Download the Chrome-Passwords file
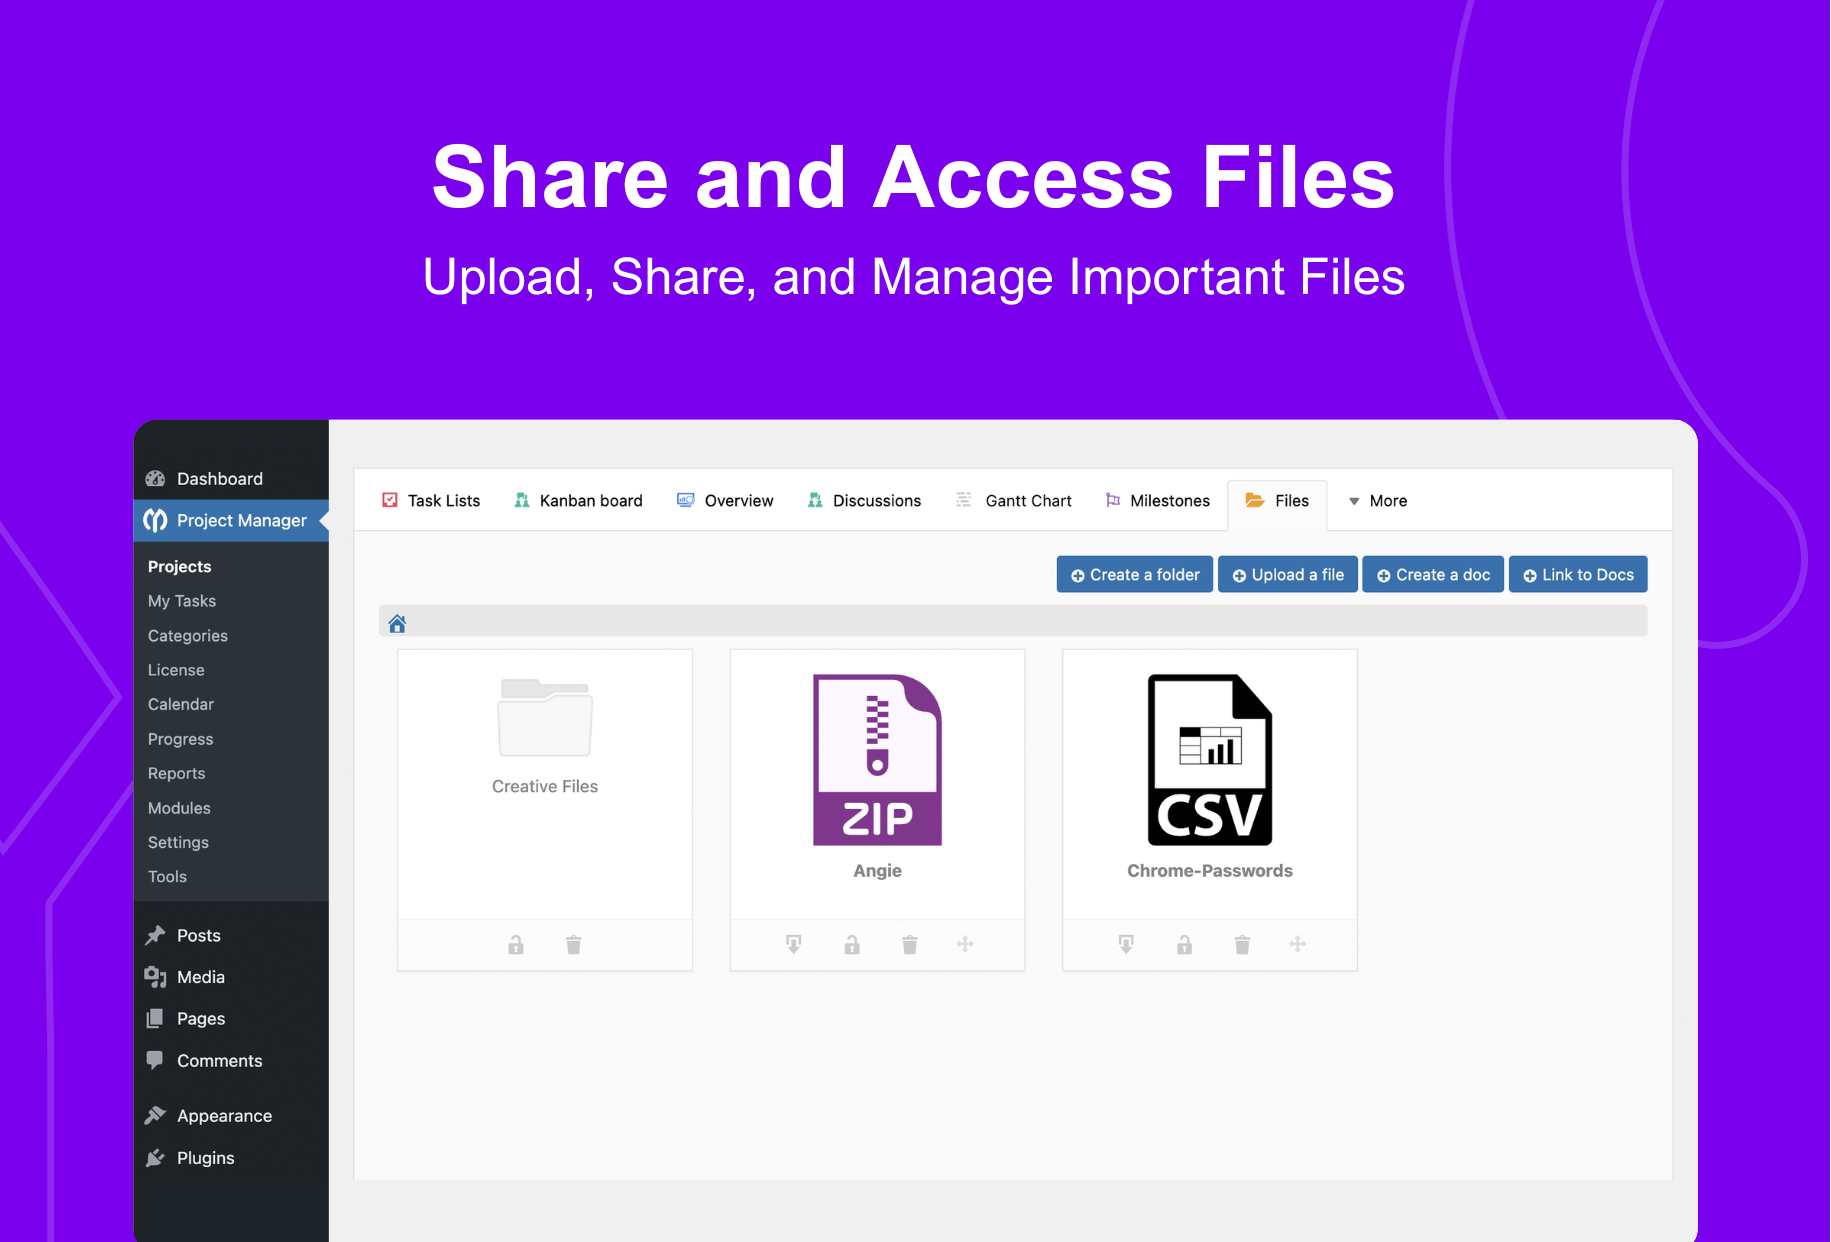Viewport: 1831px width, 1242px height. tap(1126, 944)
